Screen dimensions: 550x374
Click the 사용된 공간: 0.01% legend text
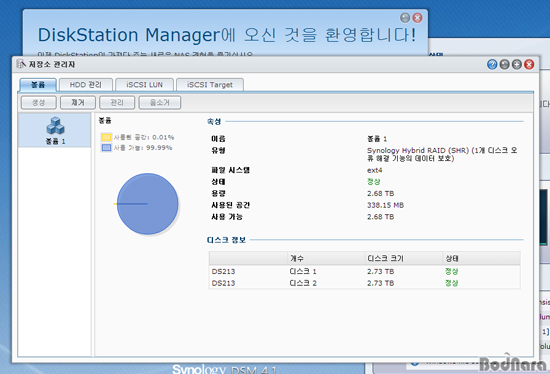144,137
